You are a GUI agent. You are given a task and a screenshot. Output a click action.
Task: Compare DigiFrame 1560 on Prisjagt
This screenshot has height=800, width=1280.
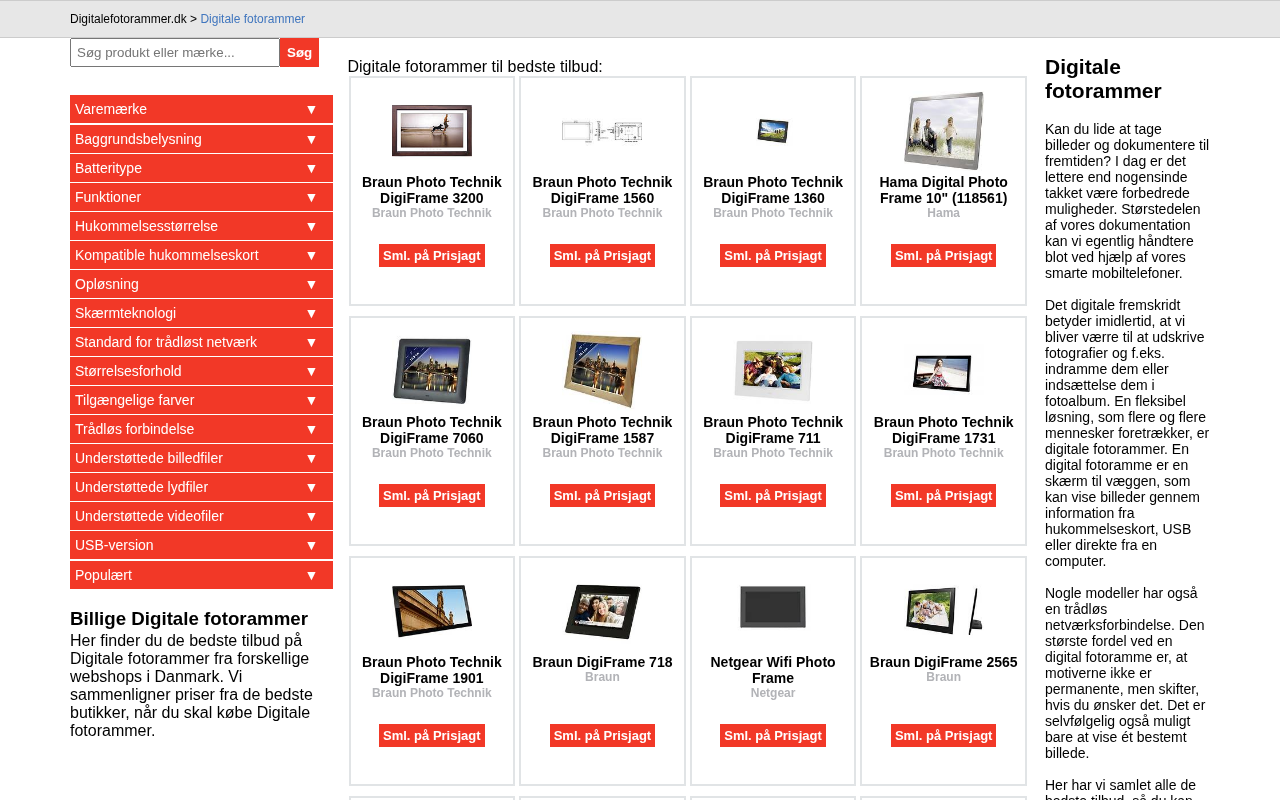coord(602,256)
